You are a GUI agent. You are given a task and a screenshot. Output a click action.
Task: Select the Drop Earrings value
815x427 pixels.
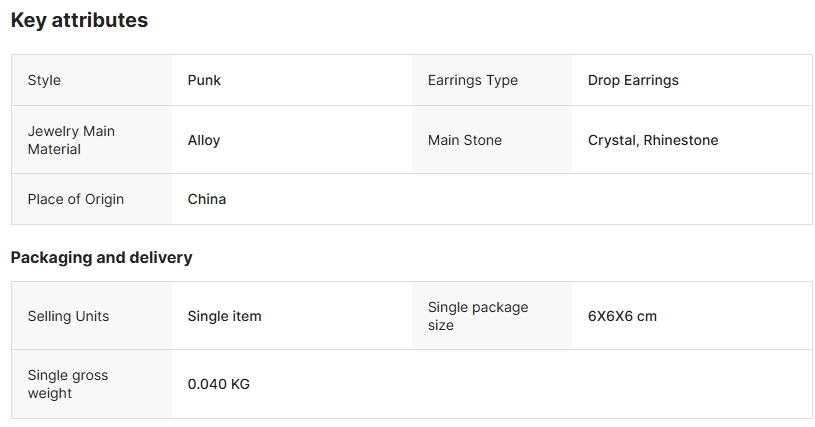coord(633,80)
